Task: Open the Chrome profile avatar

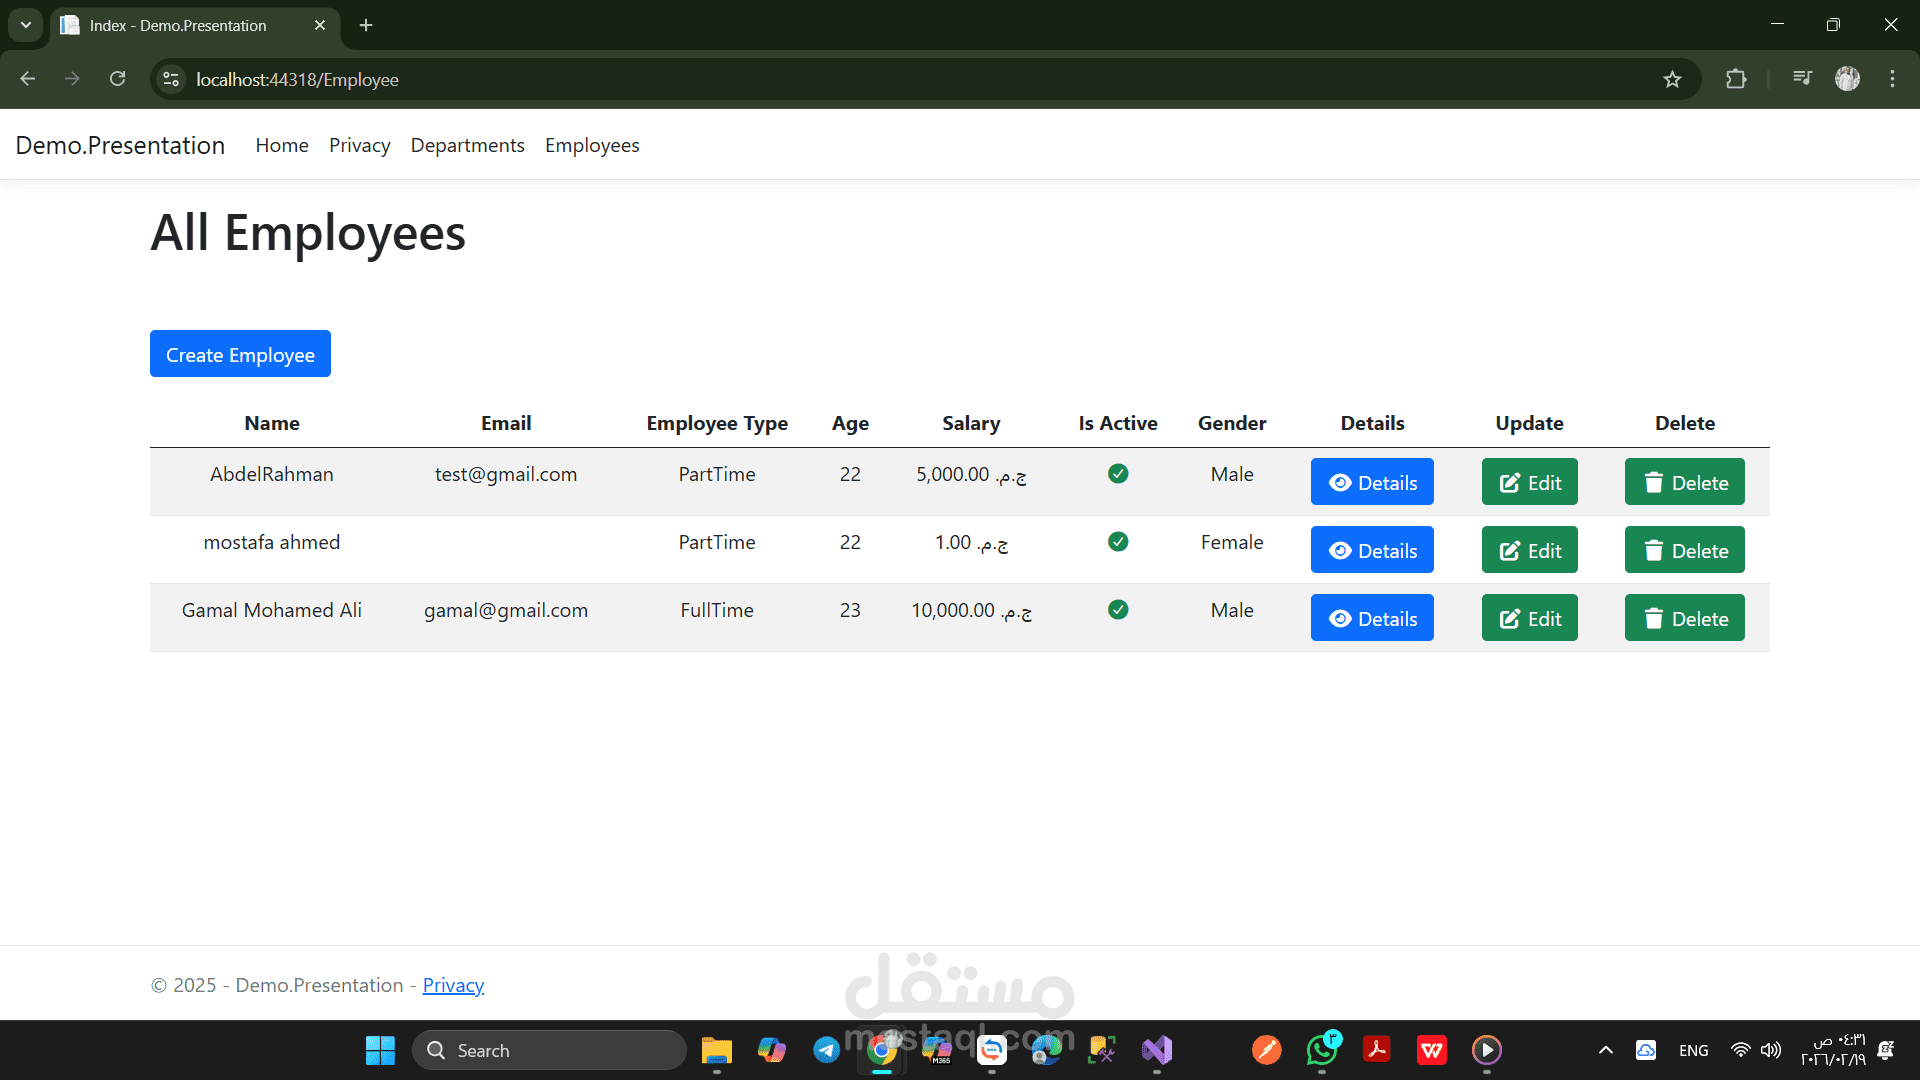Action: pyautogui.click(x=1848, y=79)
